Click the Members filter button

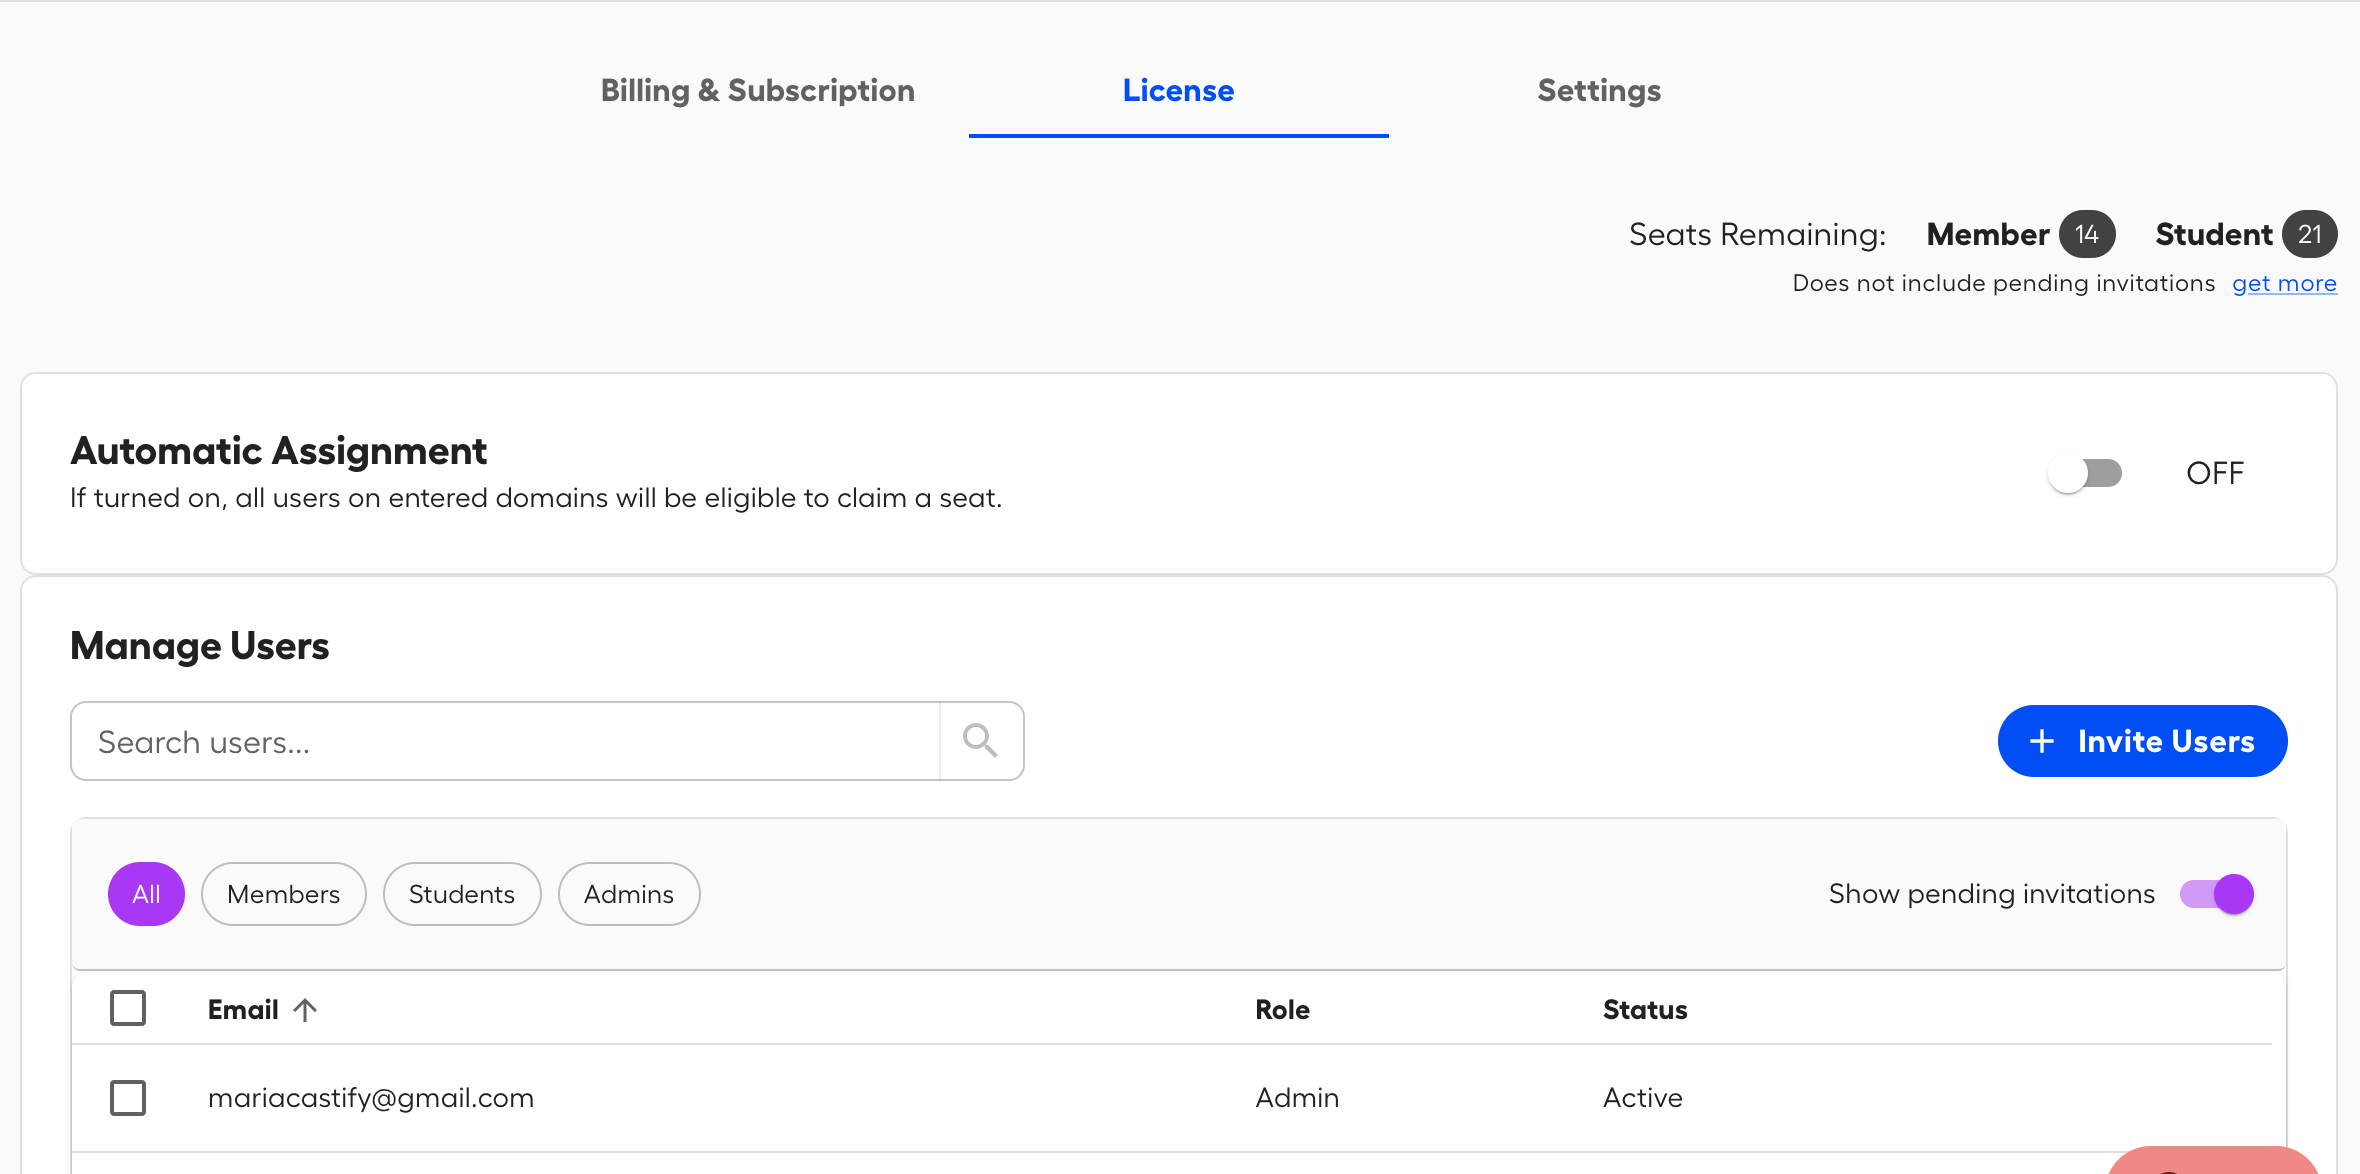283,894
